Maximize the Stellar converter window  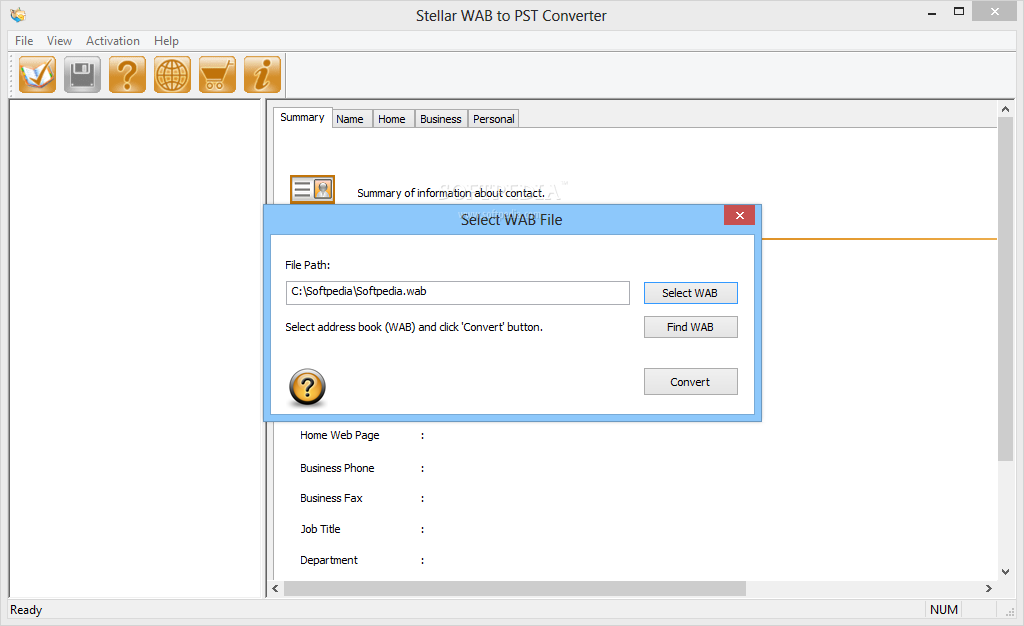tap(959, 12)
